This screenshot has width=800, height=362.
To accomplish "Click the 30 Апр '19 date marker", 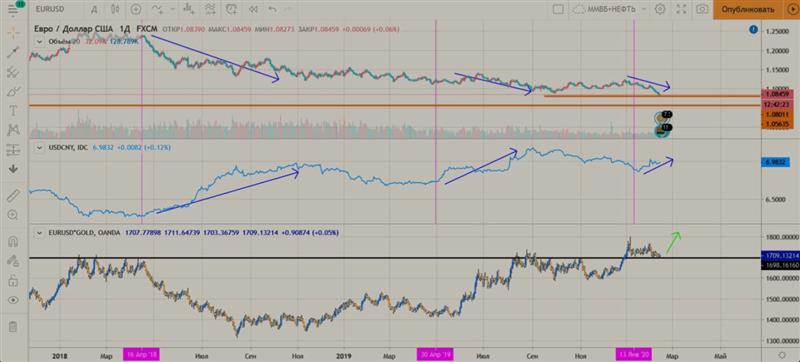I will (435, 355).
